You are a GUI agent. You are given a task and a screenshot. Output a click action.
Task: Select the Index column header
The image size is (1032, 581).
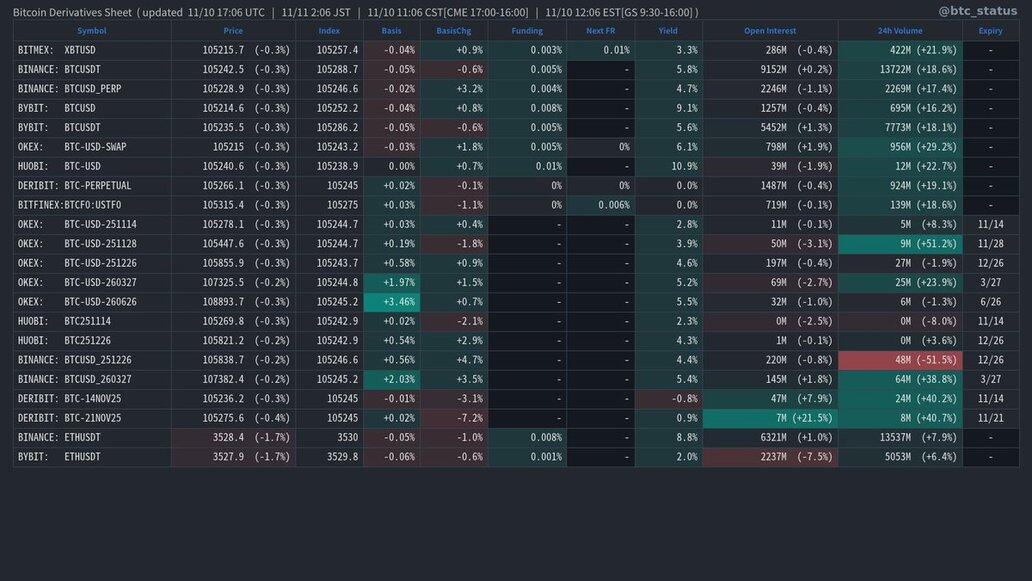[x=329, y=31]
